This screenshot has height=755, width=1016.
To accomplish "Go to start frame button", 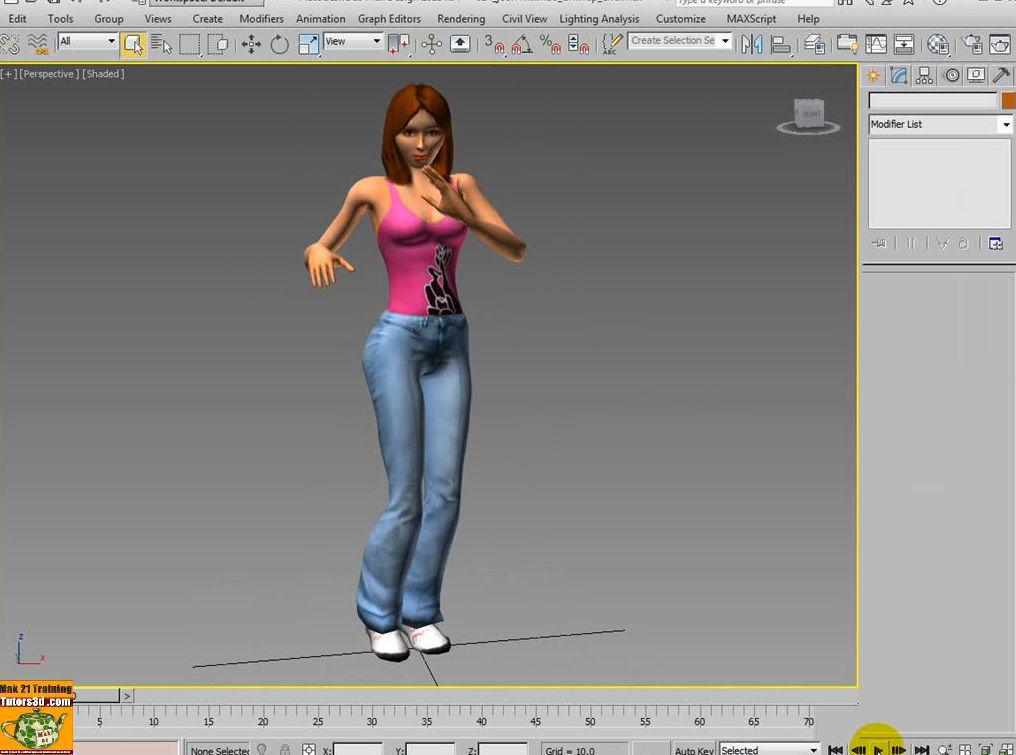I will [836, 750].
